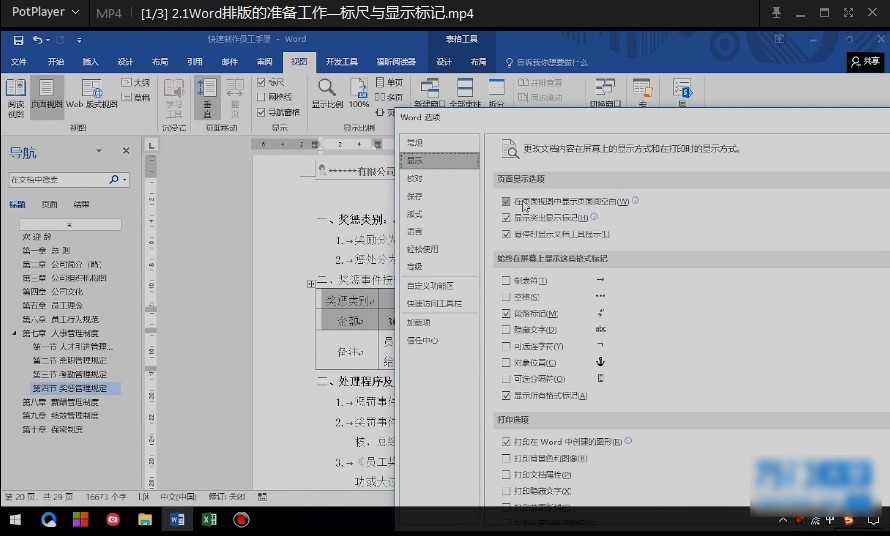
Task: Open navigation pane options dropdown arrow
Action: pyautogui.click(x=99, y=150)
